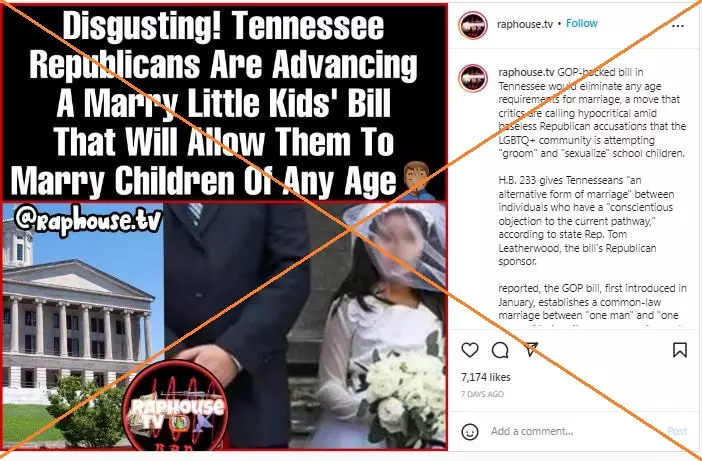This screenshot has height=461, width=702.
Task: Open more options three-dot menu
Action: [678, 26]
